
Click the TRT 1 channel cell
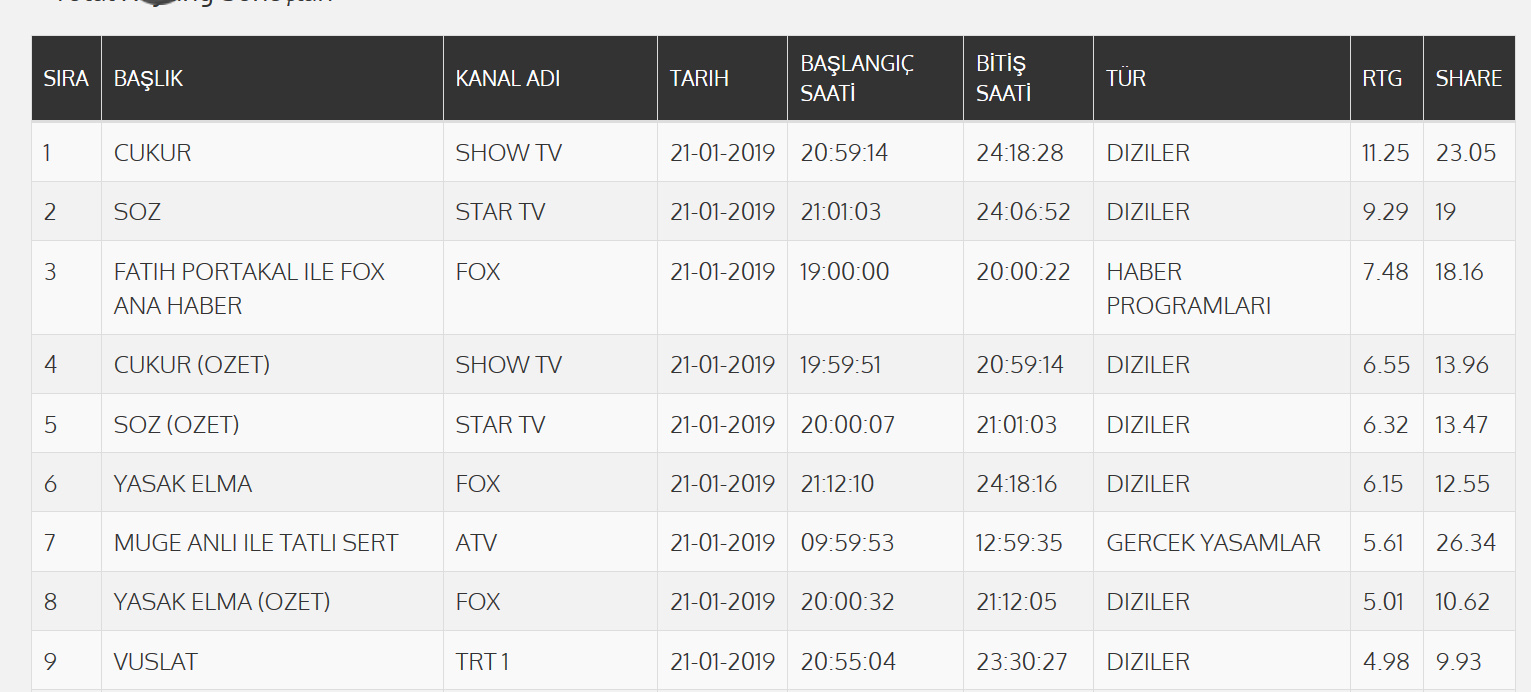482,662
